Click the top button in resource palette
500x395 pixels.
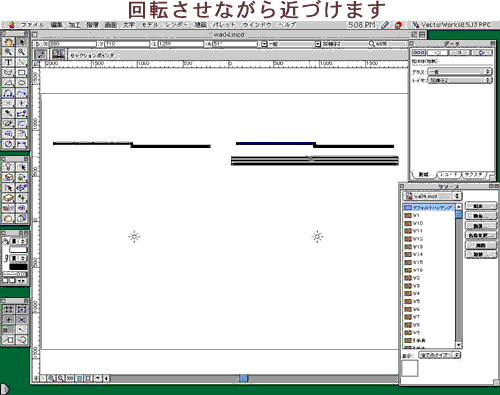(480, 206)
